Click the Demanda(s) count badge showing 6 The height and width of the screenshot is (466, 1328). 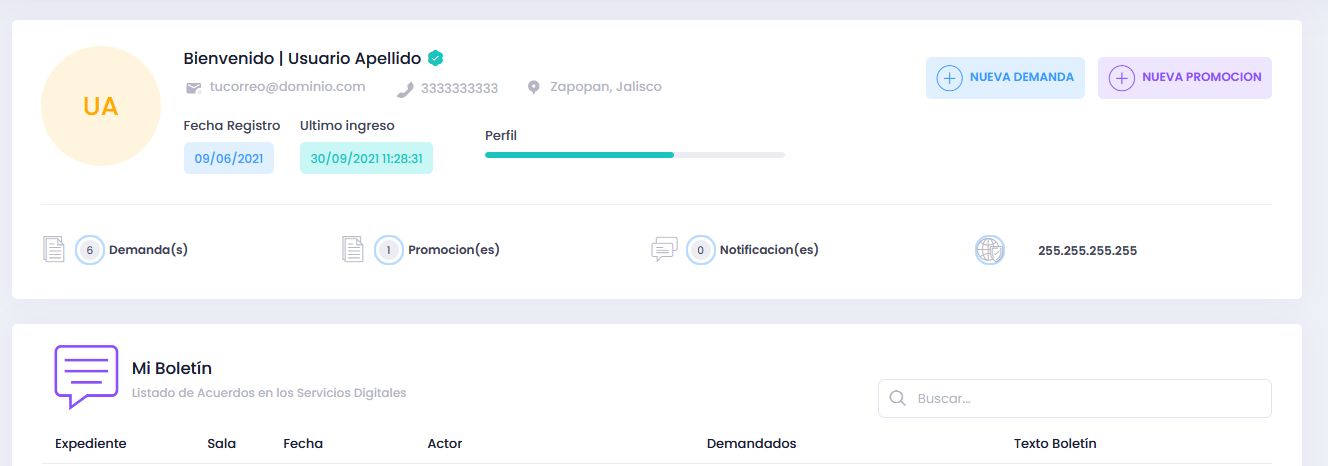(x=90, y=250)
